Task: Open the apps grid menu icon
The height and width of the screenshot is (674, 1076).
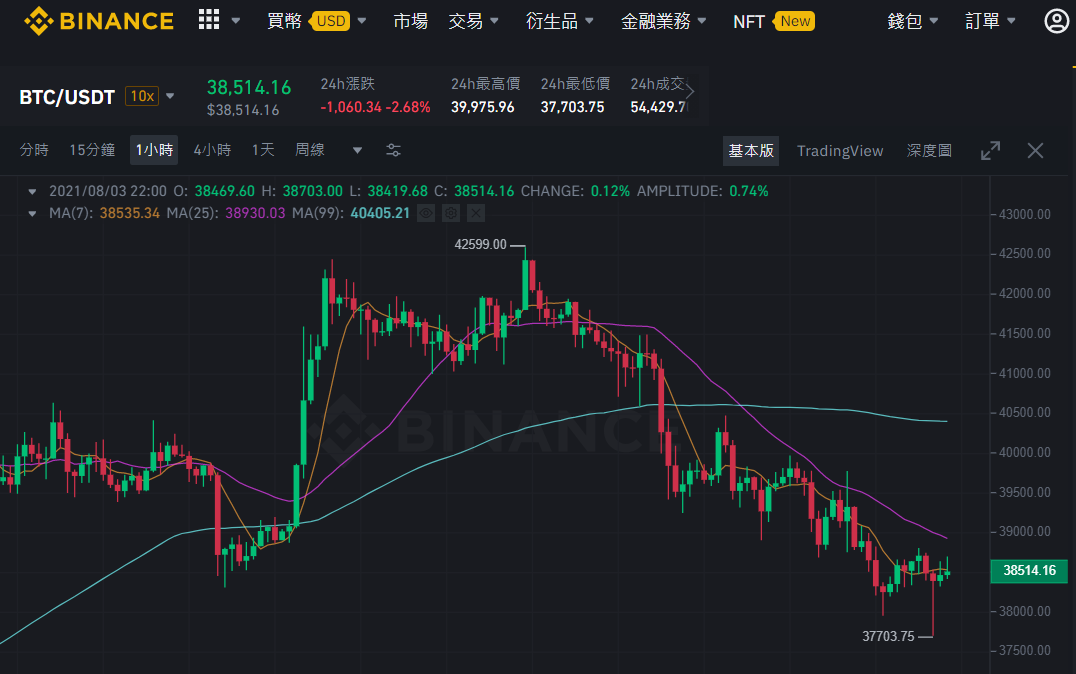Action: click(x=209, y=21)
